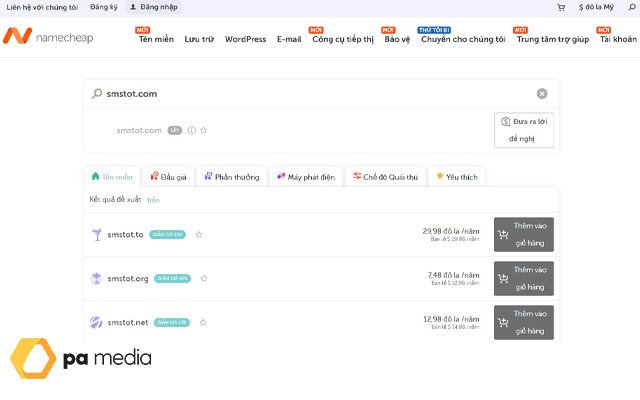Switch to the 'Đấu giá' tab

[x=168, y=177]
